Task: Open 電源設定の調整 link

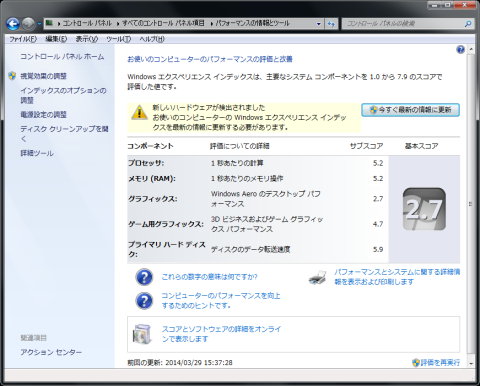Action: tap(44, 115)
